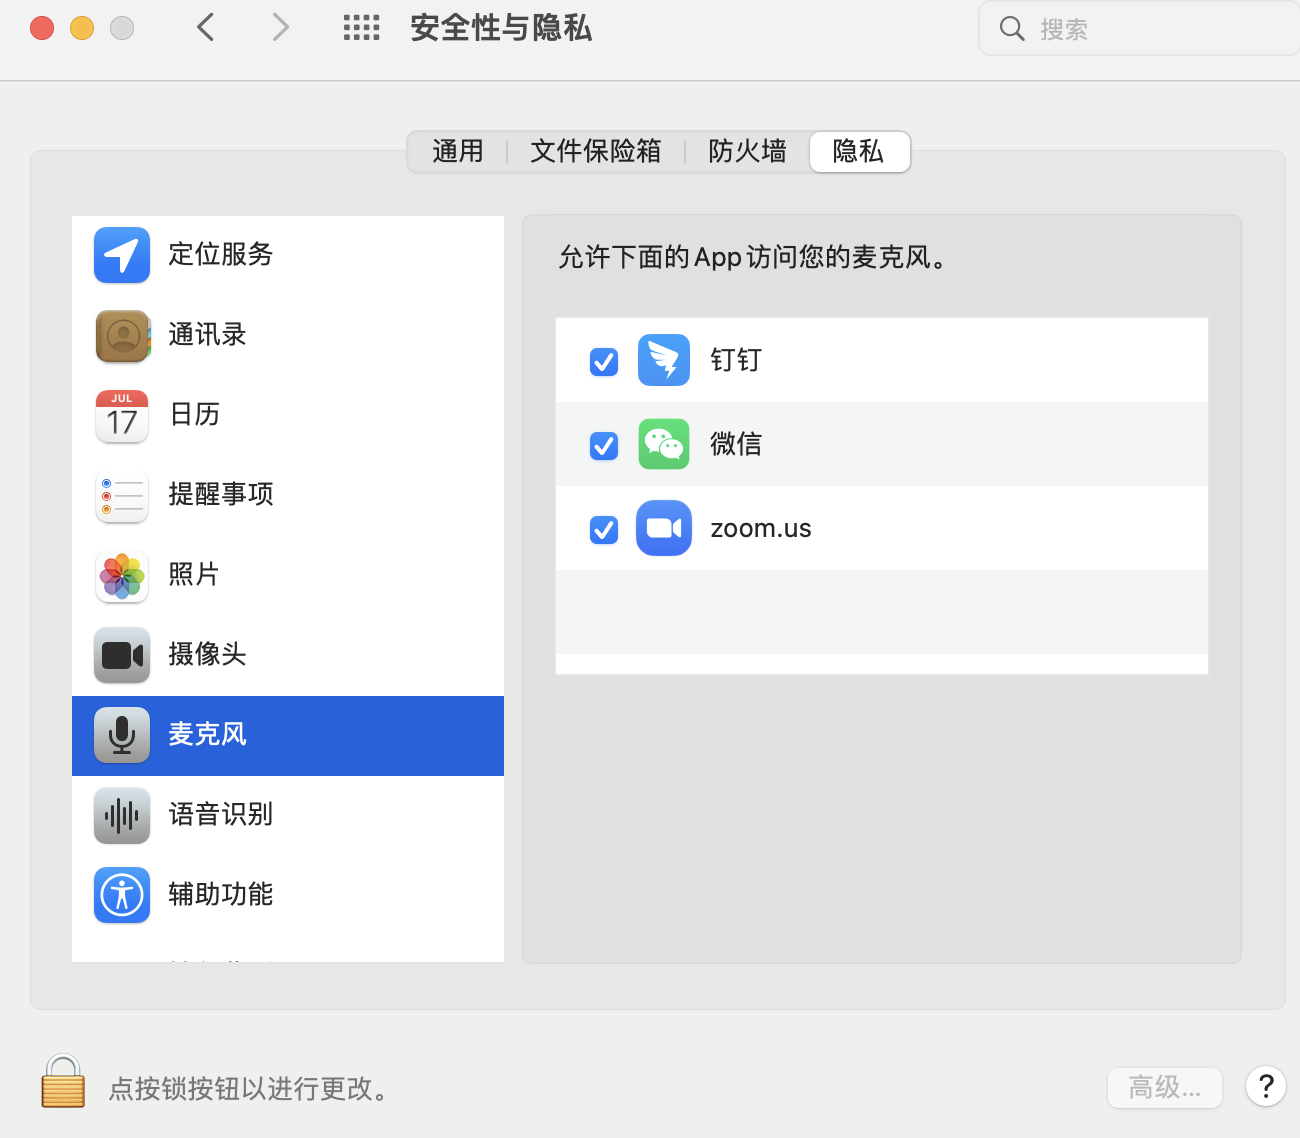Screen dimensions: 1300x1138
Task: Select 通讯录 label in the sidebar
Action: (x=207, y=334)
